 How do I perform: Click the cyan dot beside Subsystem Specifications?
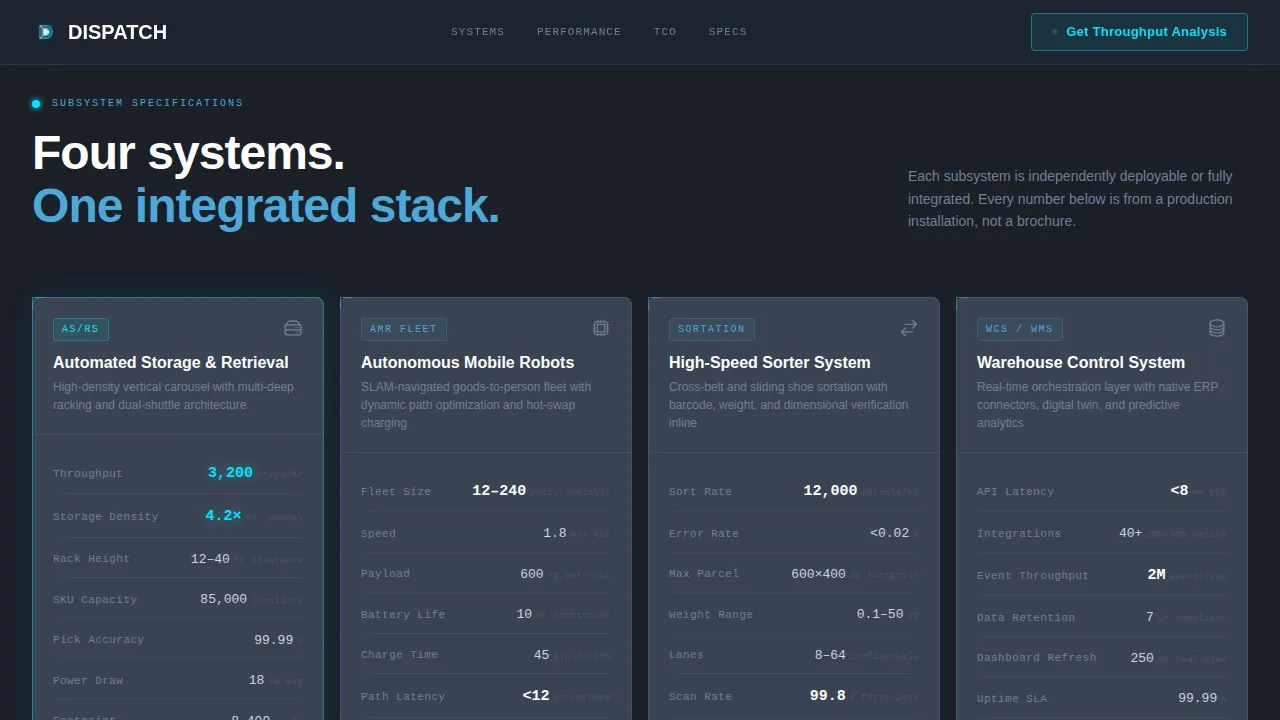pos(36,103)
